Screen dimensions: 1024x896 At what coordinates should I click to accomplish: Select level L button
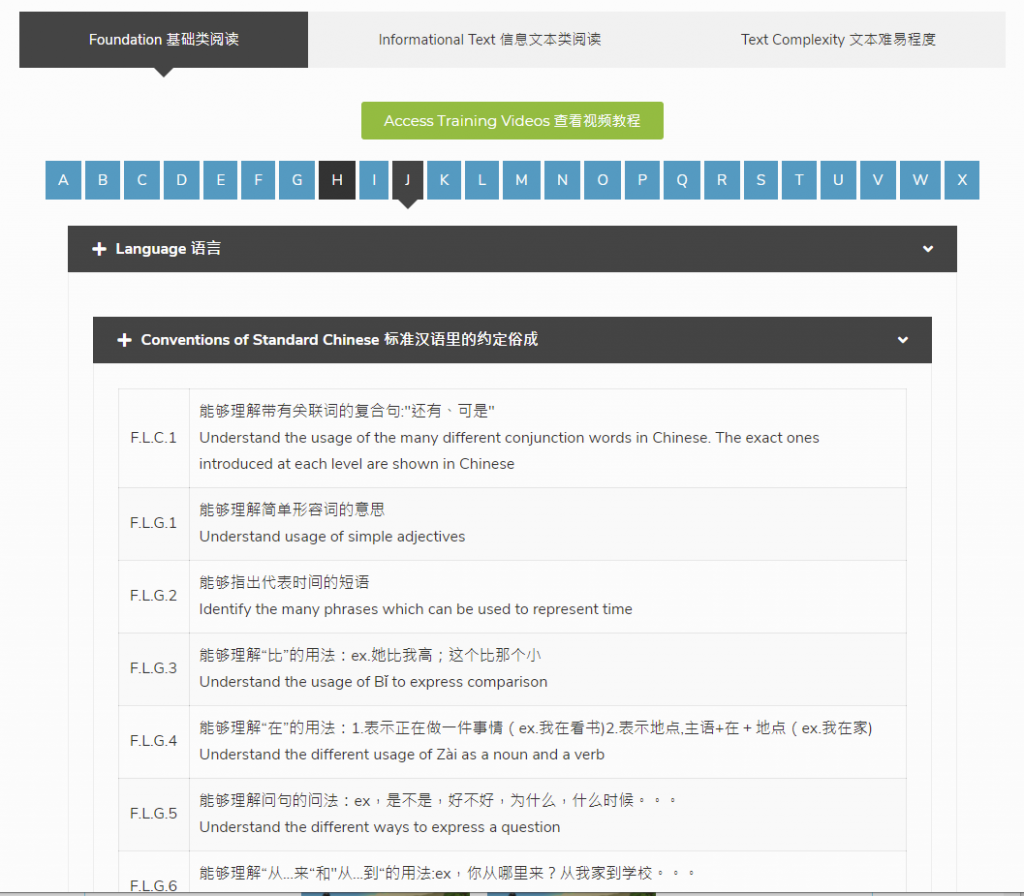pos(482,180)
